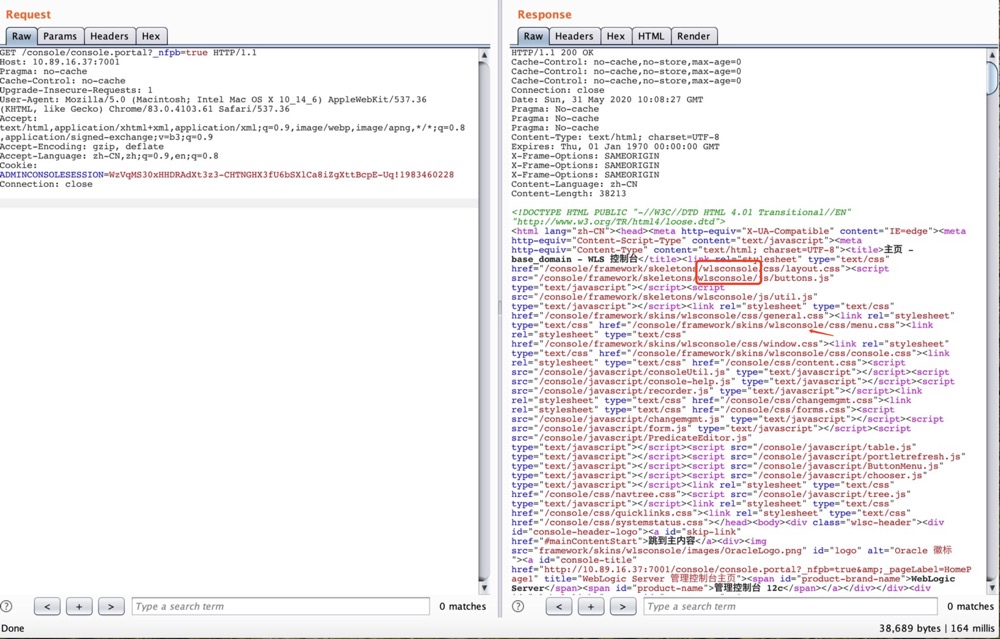Open the response Render tab
Screen dimensions: 1000x639
(x=693, y=36)
